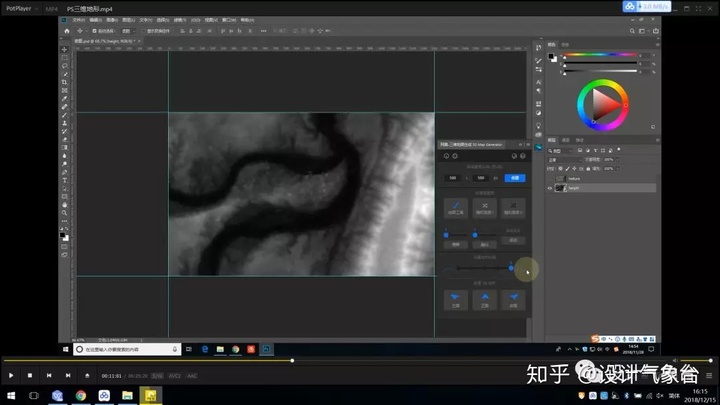Click the PotPlayer seek bar handle

292,360
